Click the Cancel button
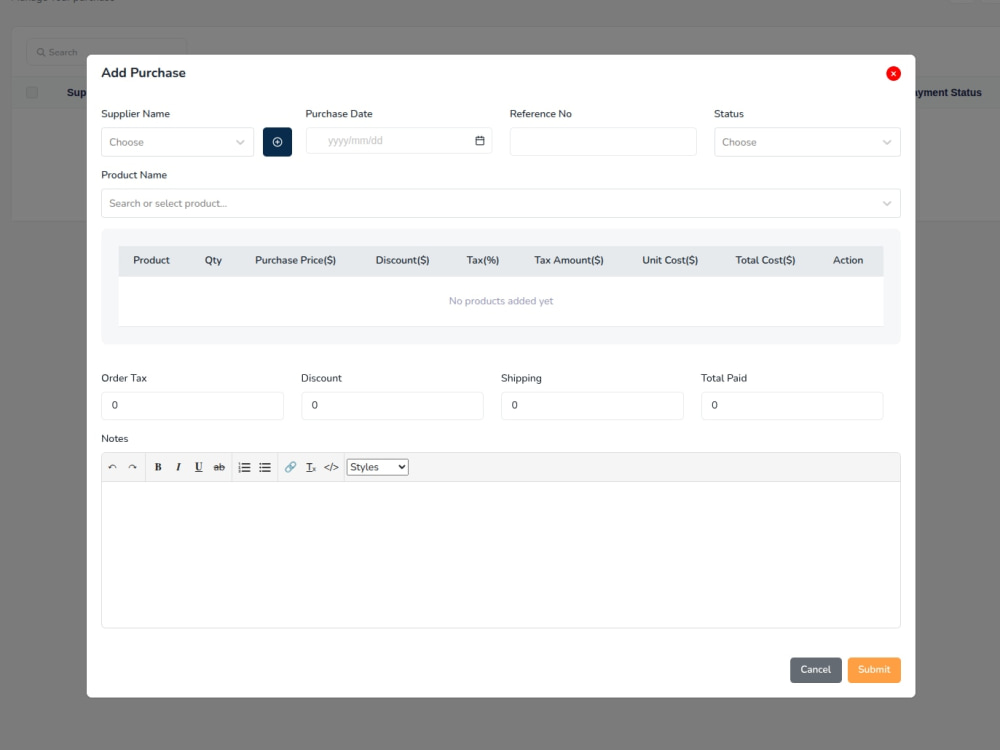1000x750 pixels. pos(816,670)
